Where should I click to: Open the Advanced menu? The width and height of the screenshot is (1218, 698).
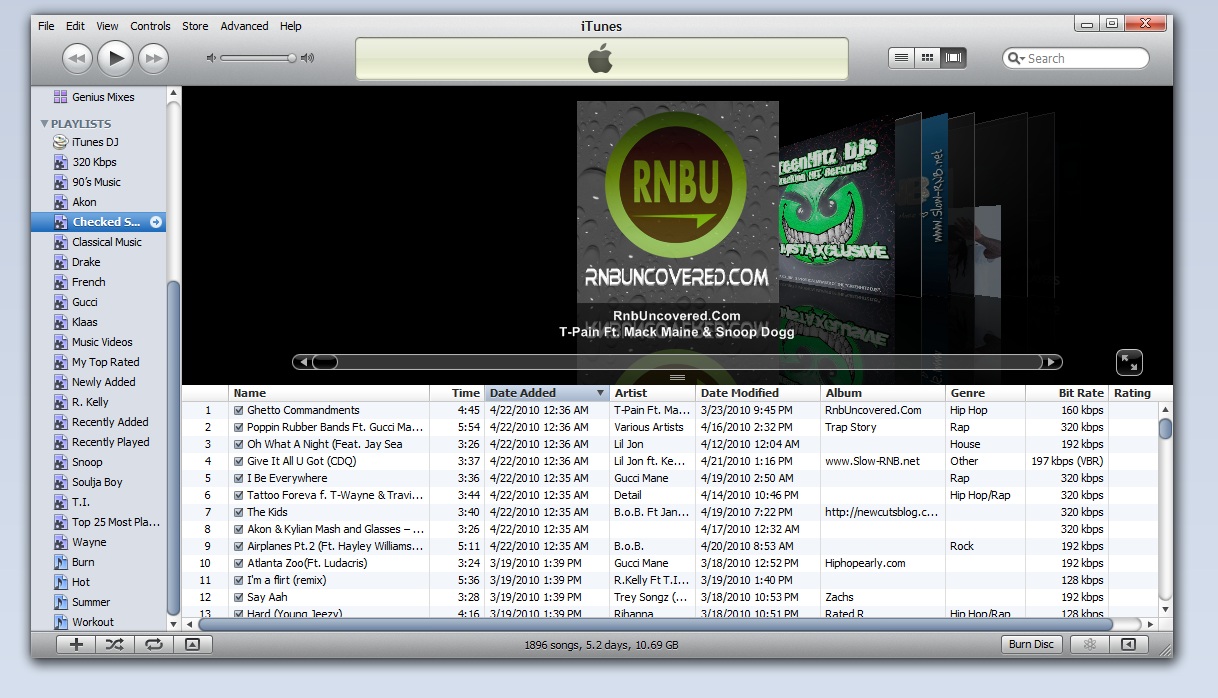244,26
